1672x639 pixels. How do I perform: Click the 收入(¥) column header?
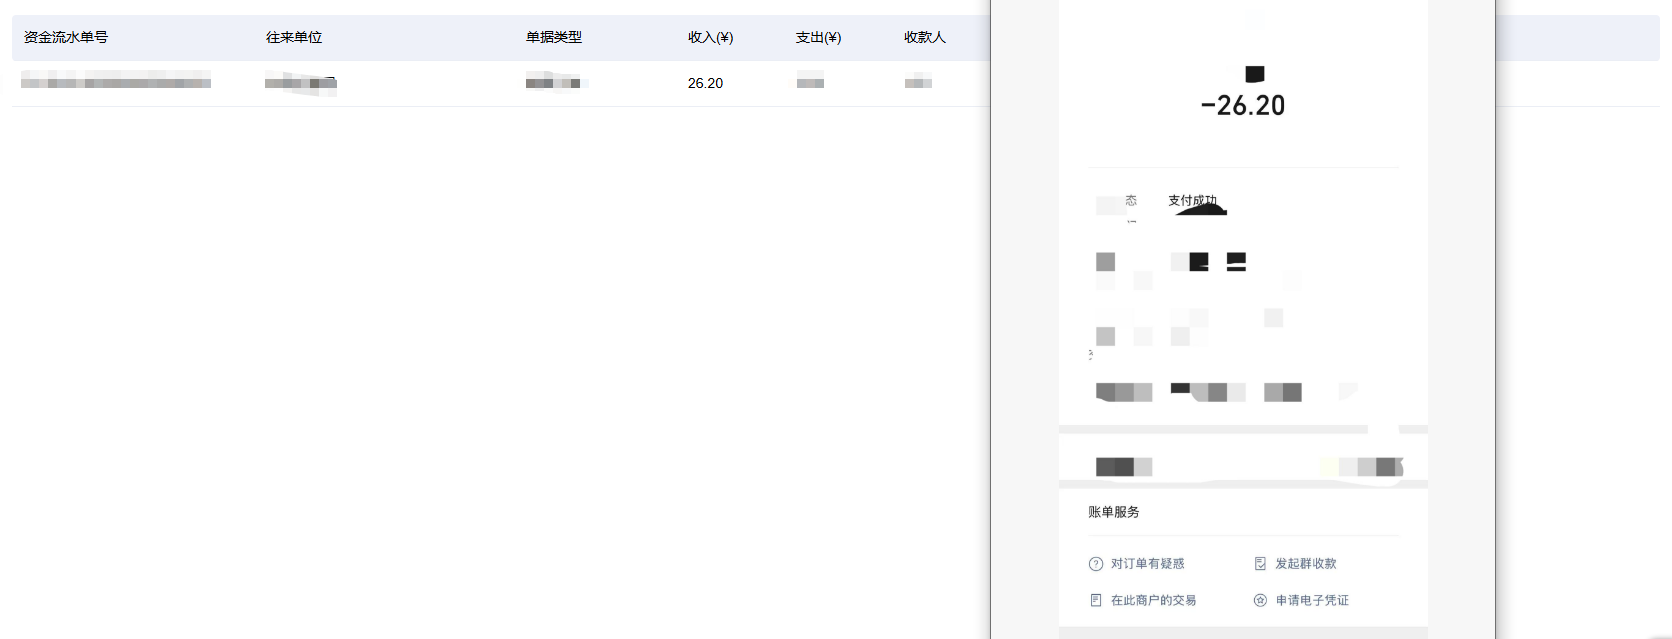point(711,37)
